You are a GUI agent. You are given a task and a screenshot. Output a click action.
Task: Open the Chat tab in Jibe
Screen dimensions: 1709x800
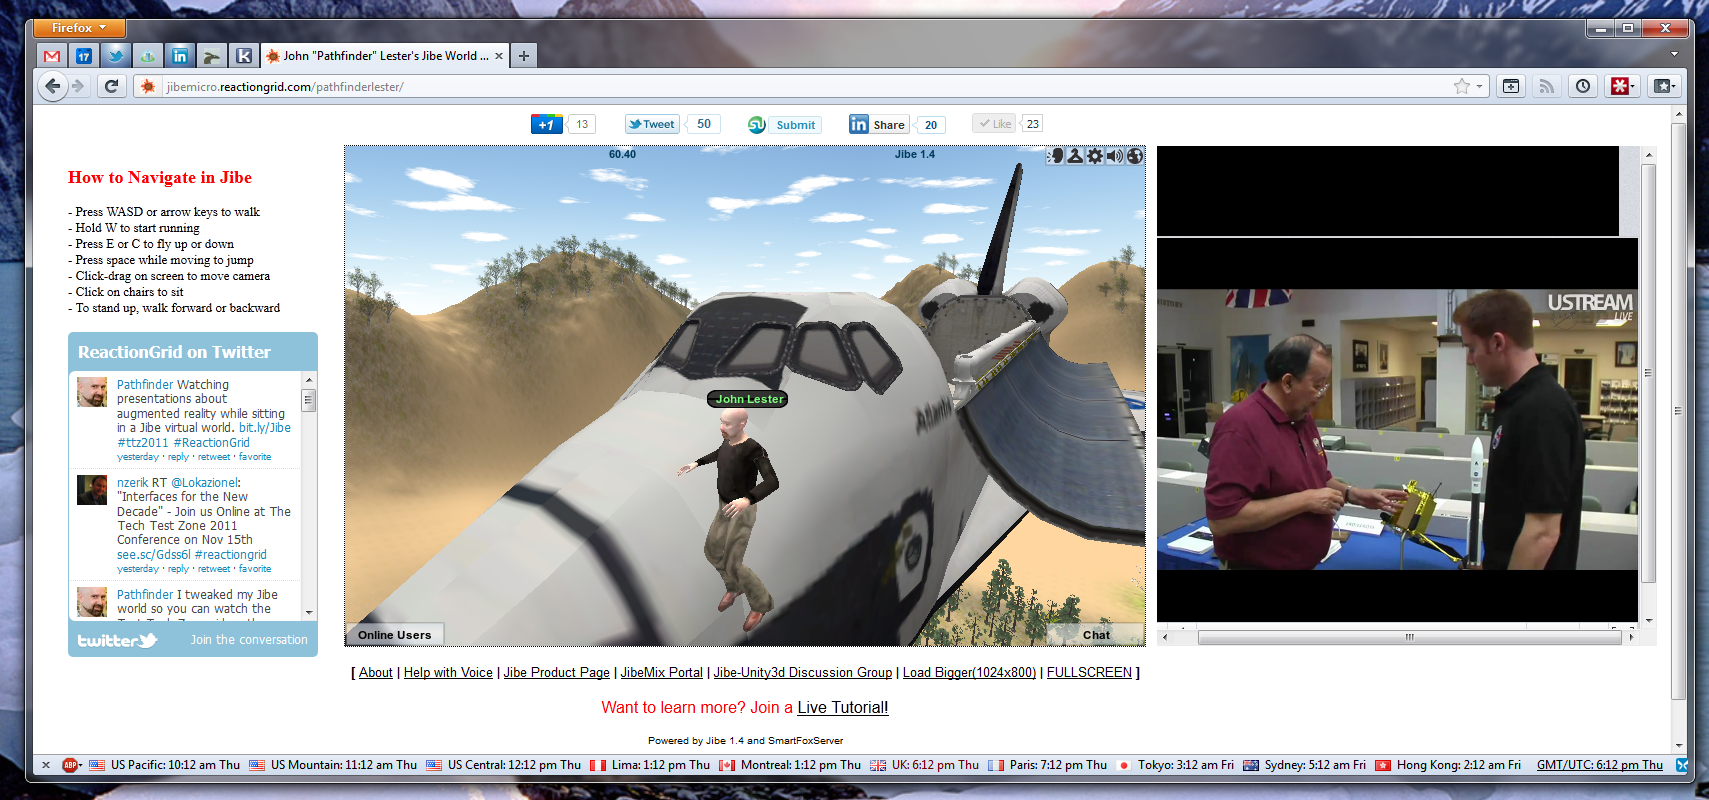pos(1096,635)
